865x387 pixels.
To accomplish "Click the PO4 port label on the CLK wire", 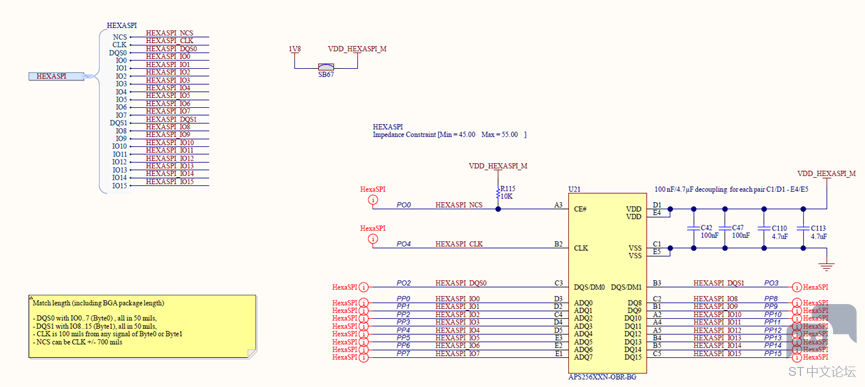I will [x=404, y=244].
